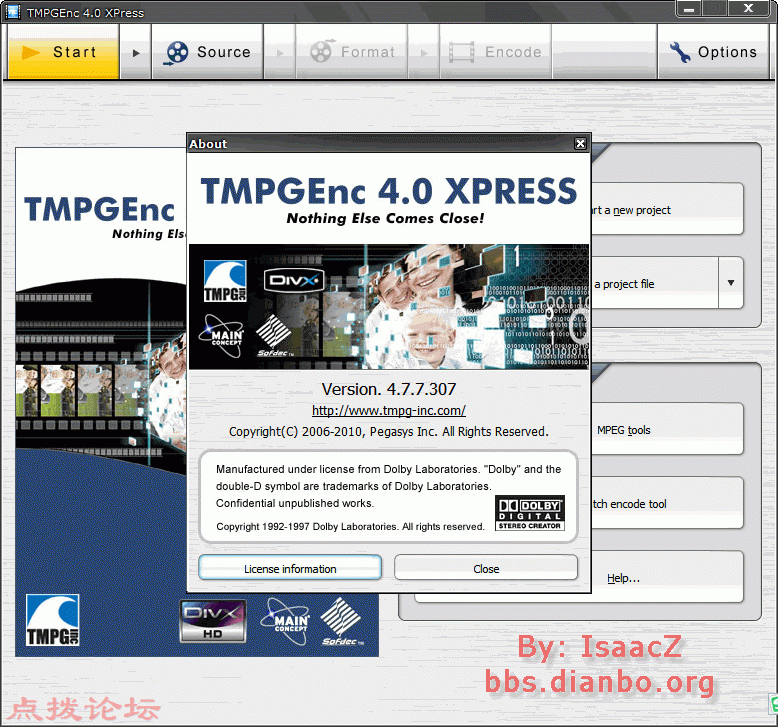Close the About dialog with the X
Image resolution: width=778 pixels, height=727 pixels.
(580, 143)
